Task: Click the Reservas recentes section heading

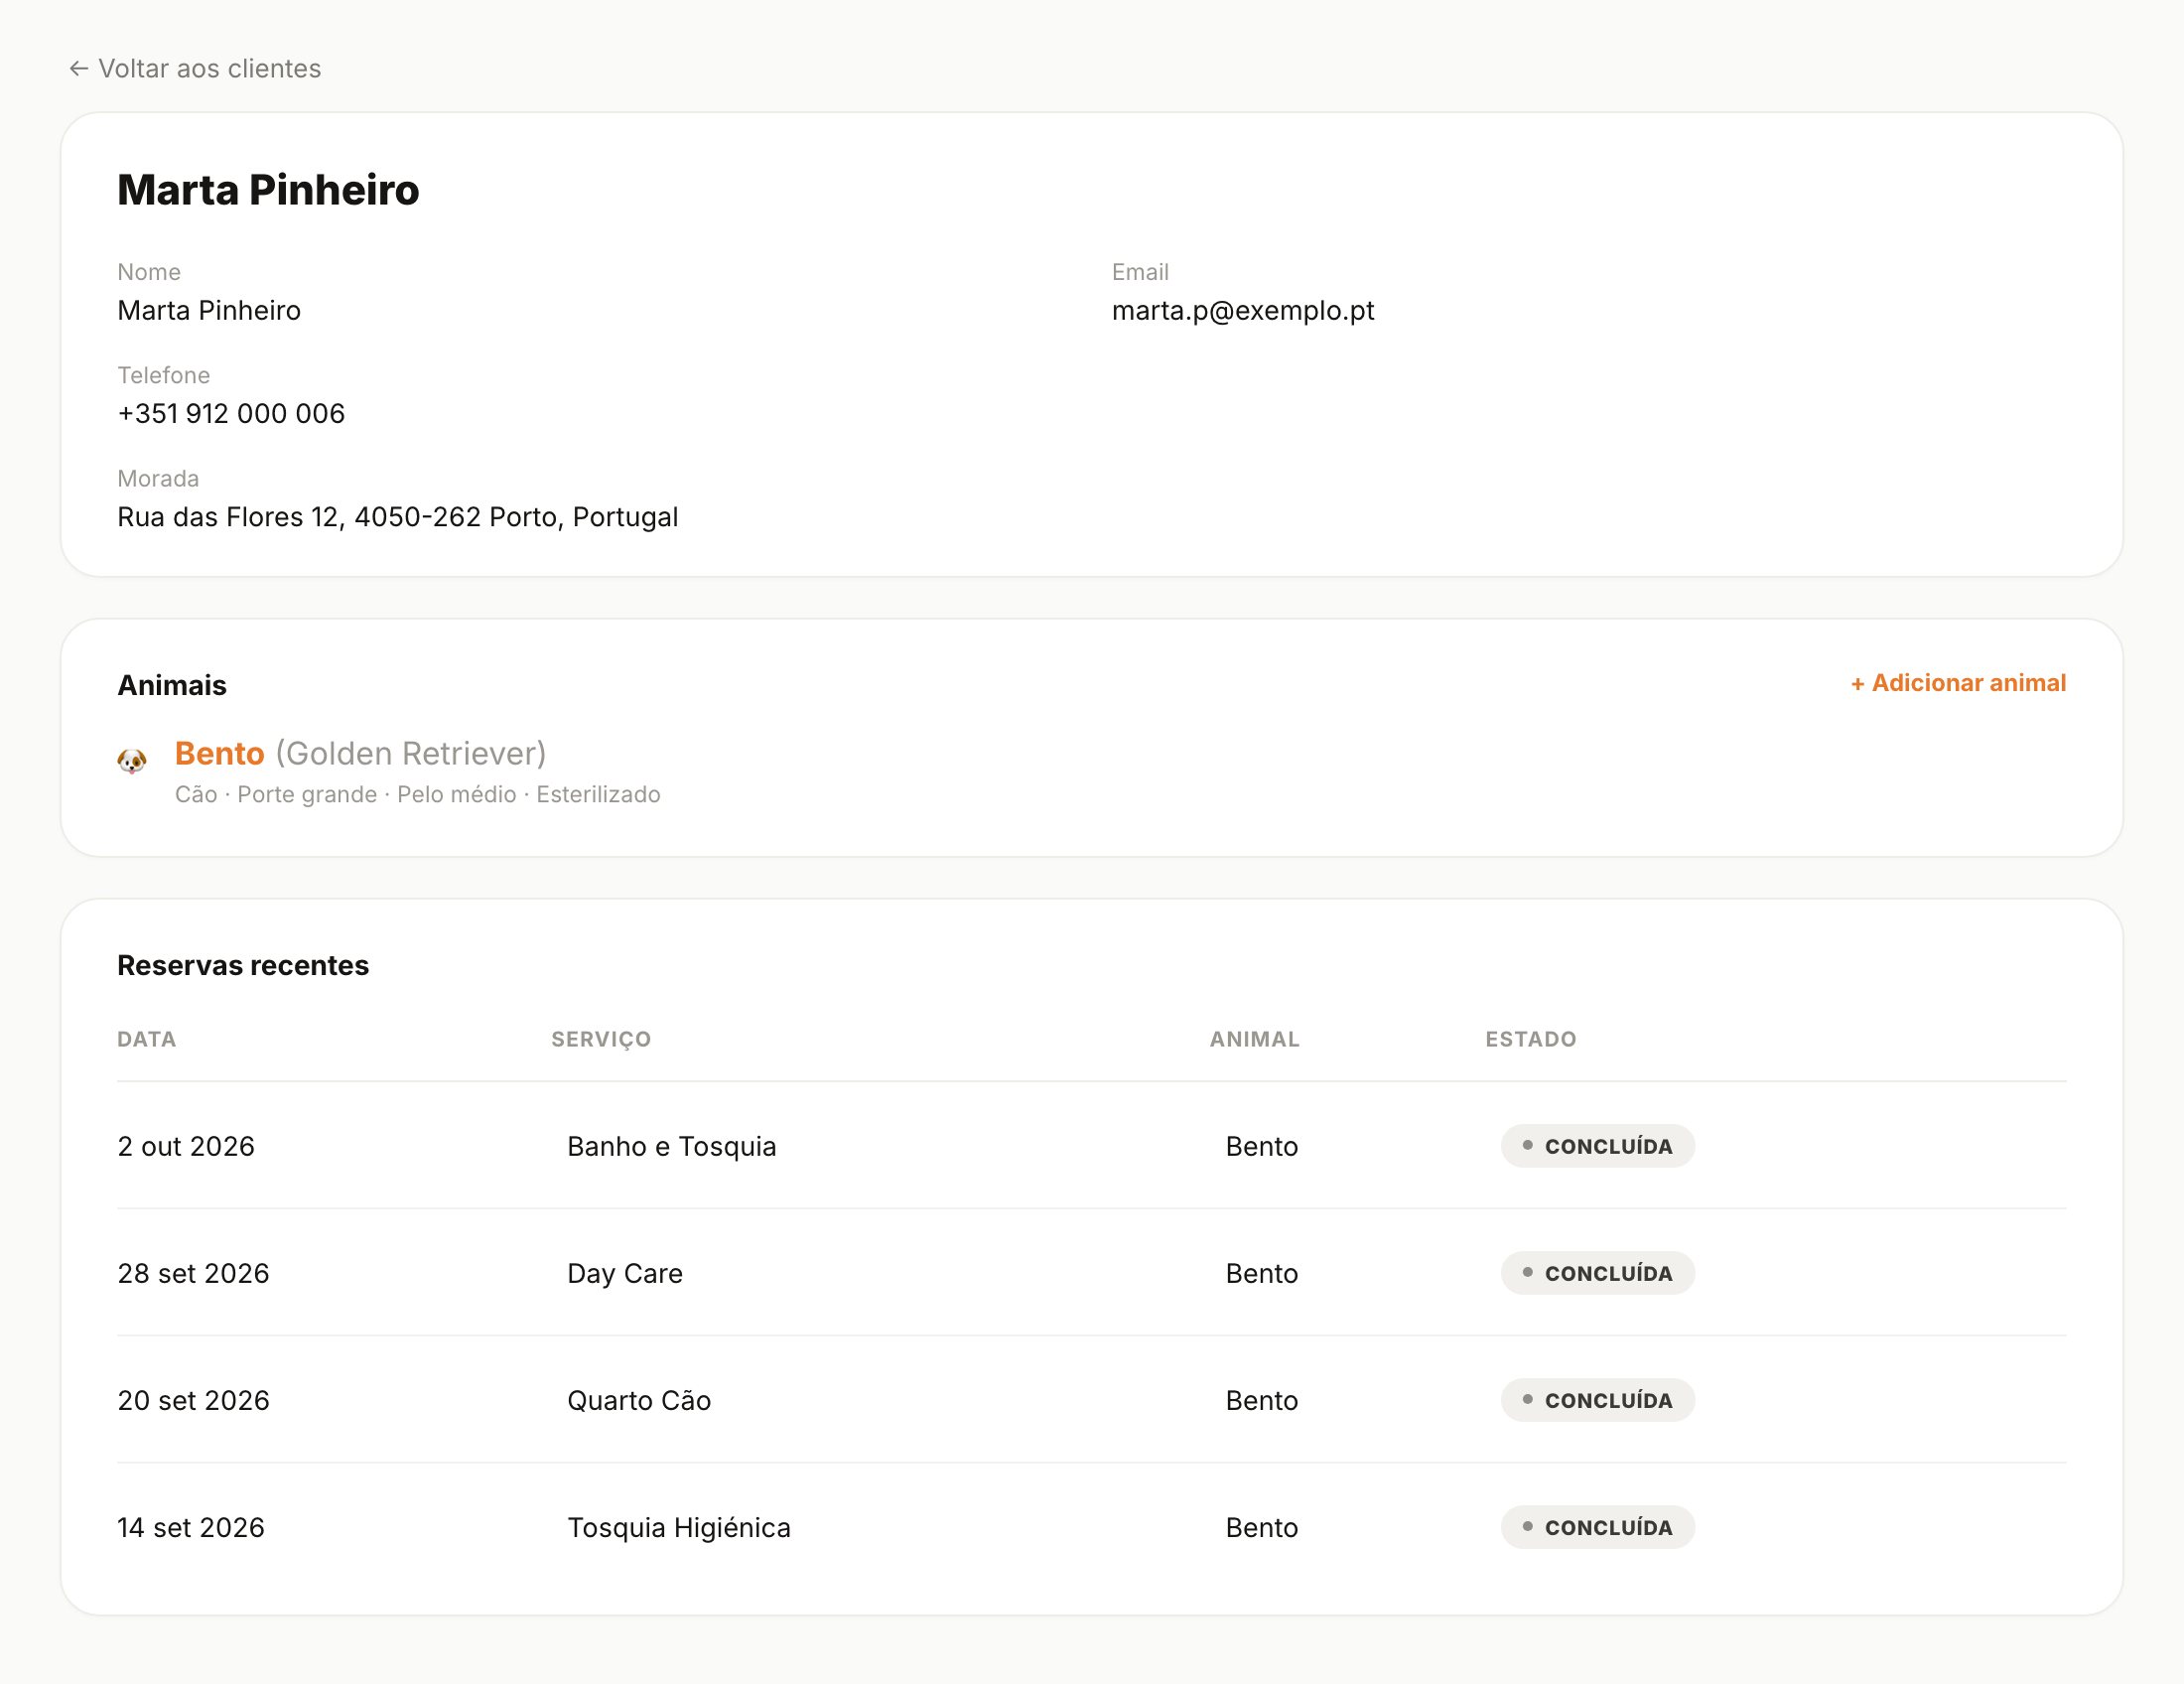Action: pyautogui.click(x=243, y=965)
